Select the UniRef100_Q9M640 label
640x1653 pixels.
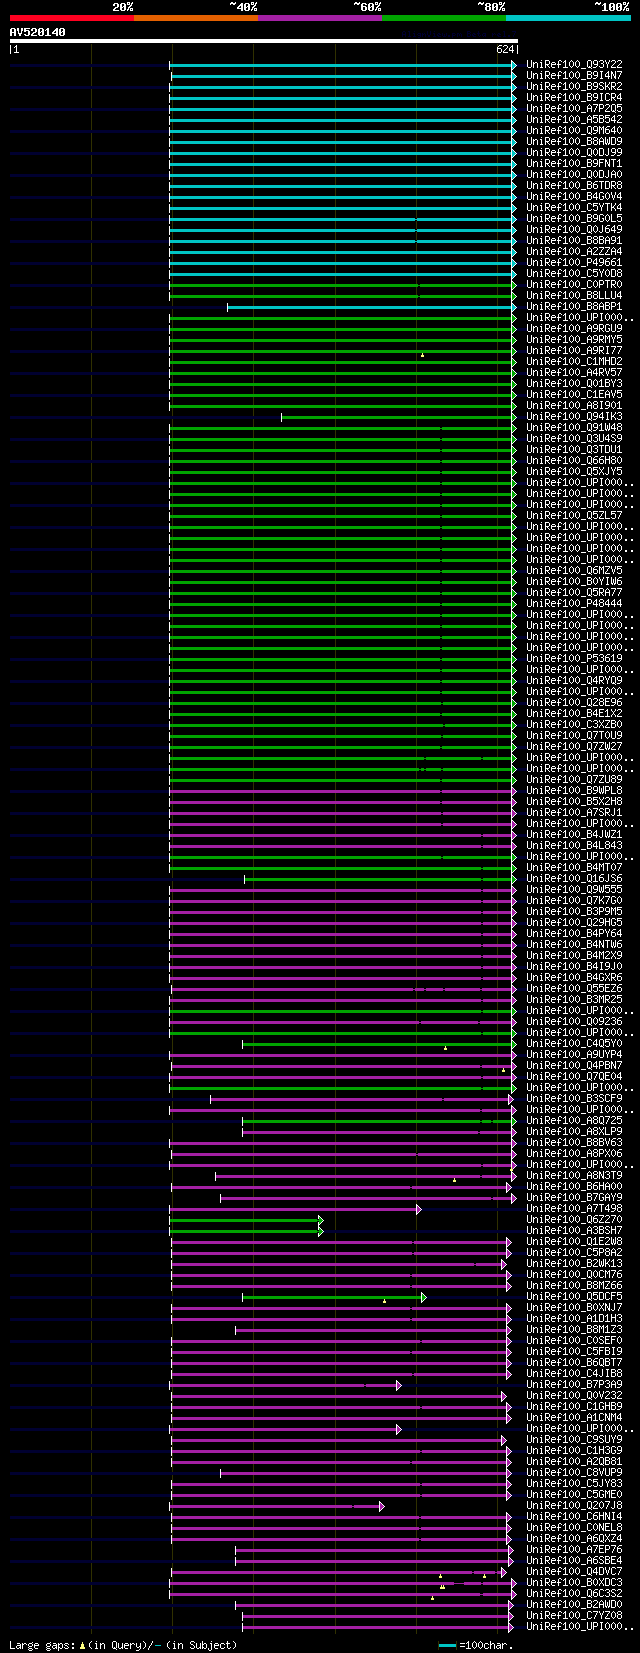pyautogui.click(x=574, y=130)
